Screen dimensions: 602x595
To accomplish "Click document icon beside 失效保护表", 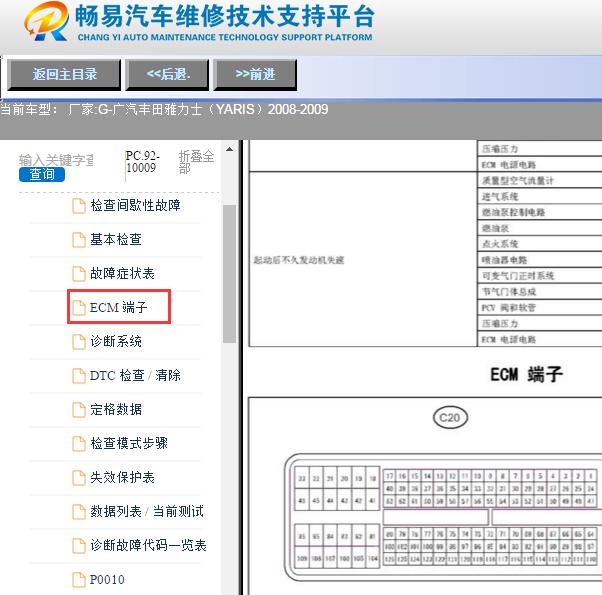I will [x=79, y=478].
